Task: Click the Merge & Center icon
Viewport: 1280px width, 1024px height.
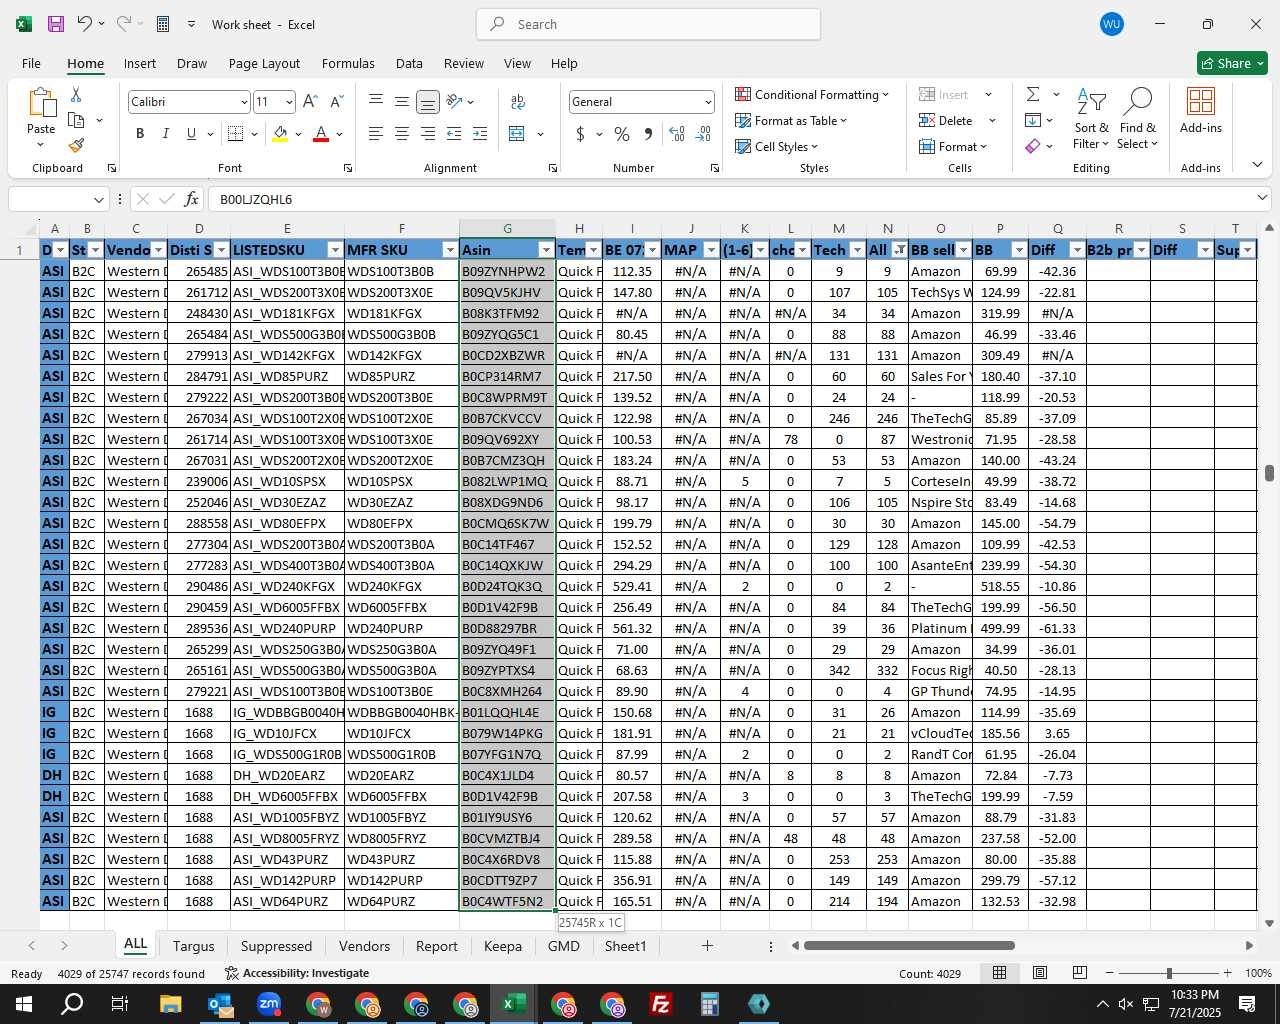Action: click(517, 134)
